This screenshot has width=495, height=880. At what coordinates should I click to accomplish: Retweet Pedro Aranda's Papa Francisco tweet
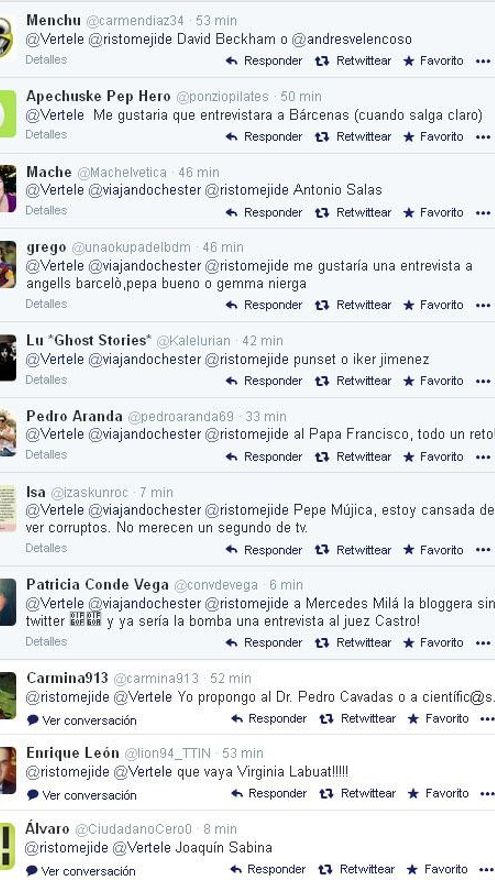[352, 456]
